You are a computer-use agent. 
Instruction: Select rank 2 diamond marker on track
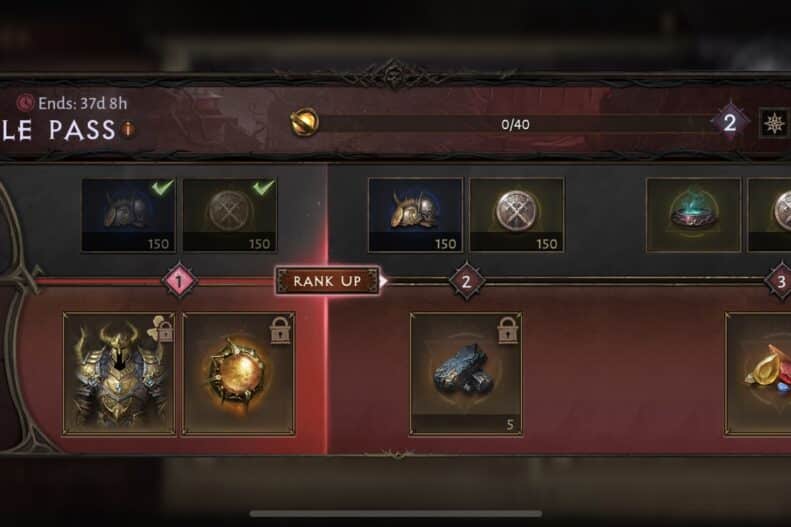[x=466, y=281]
